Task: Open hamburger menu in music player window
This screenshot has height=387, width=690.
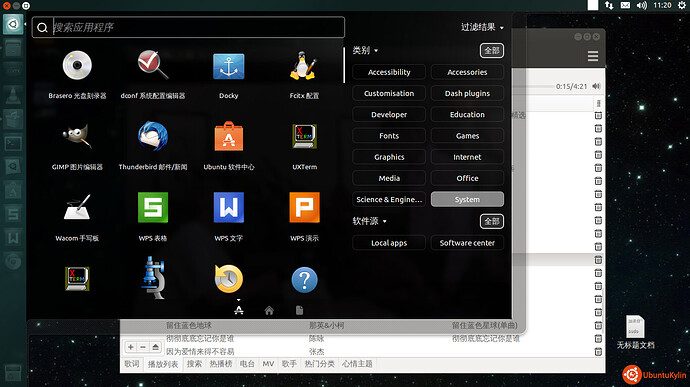Action: [593, 56]
